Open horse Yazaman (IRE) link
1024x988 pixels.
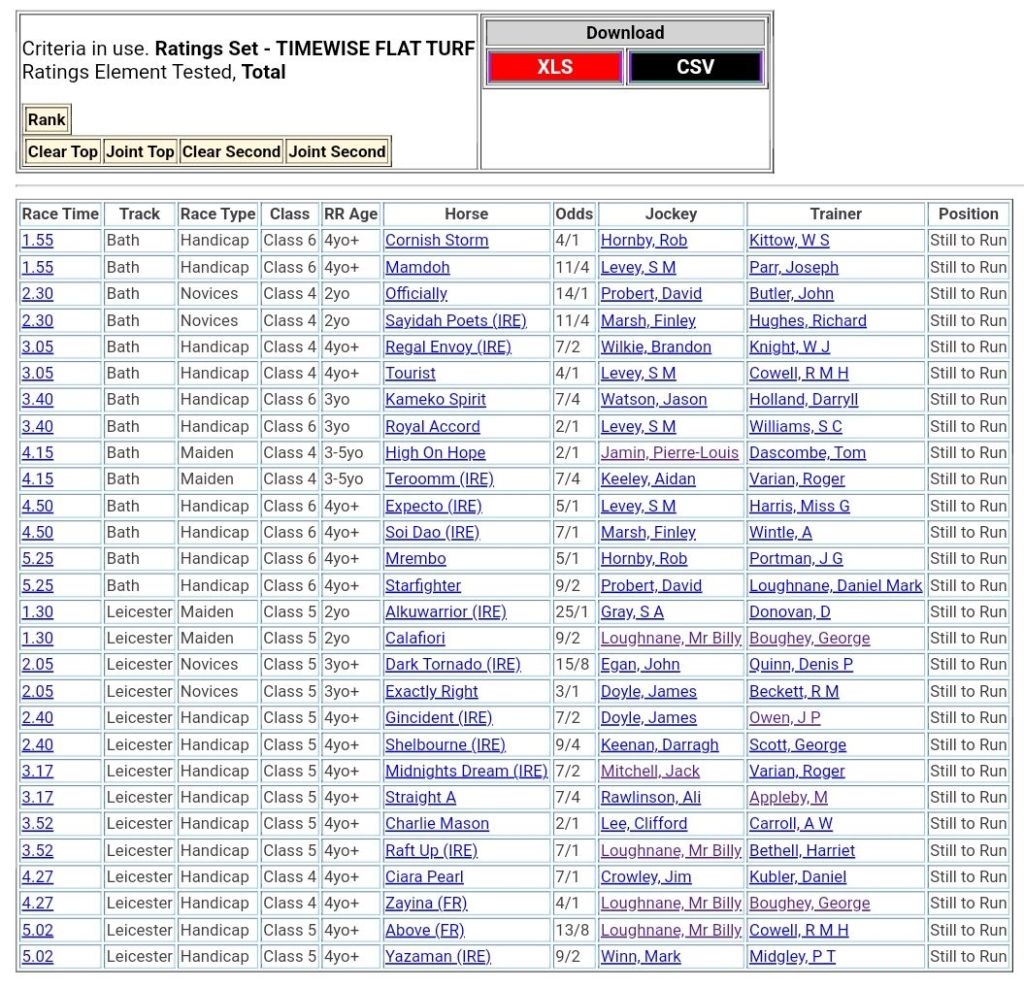pos(437,957)
